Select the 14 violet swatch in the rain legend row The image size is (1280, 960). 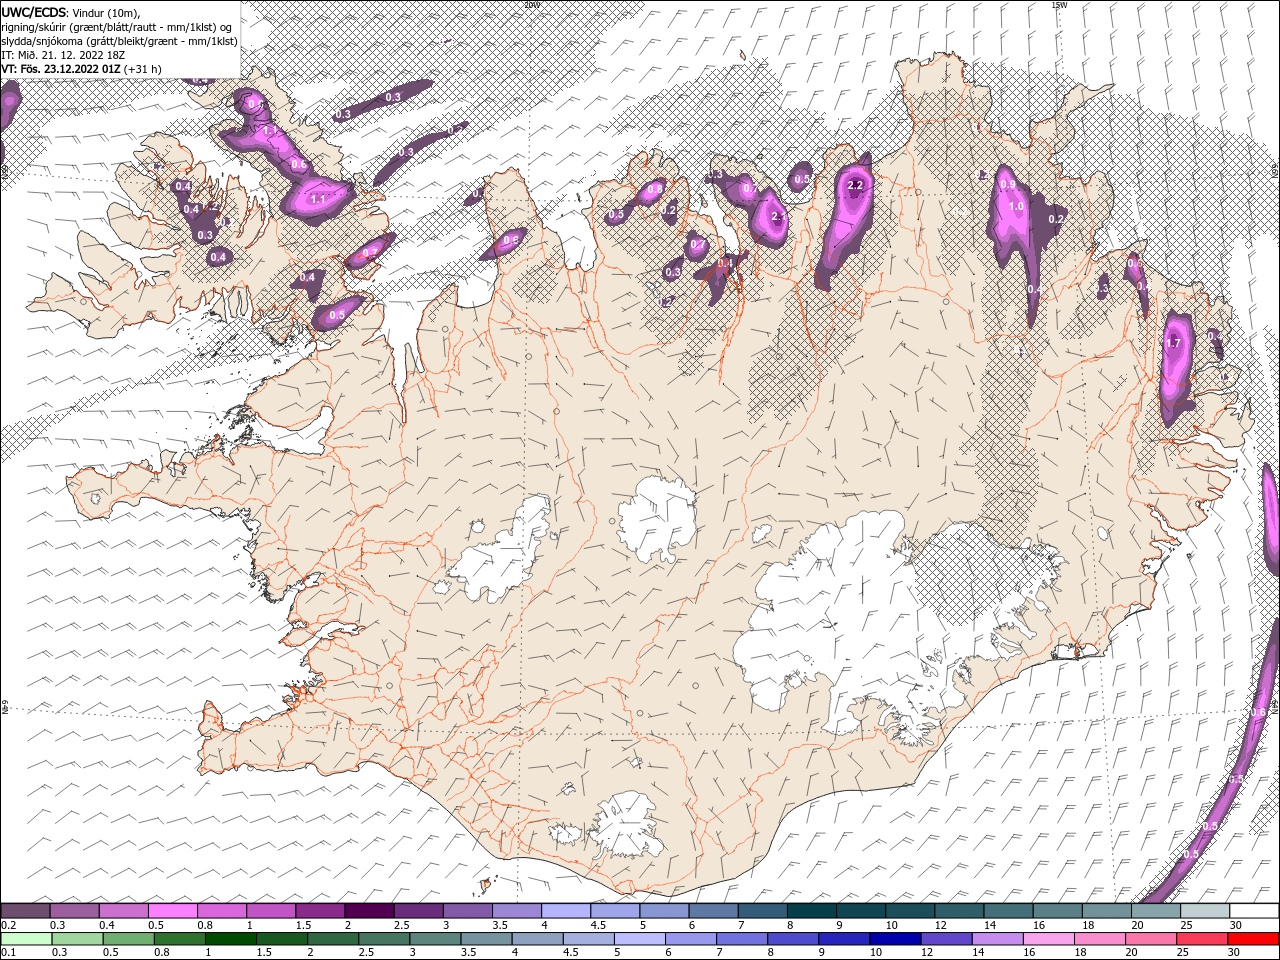click(997, 939)
